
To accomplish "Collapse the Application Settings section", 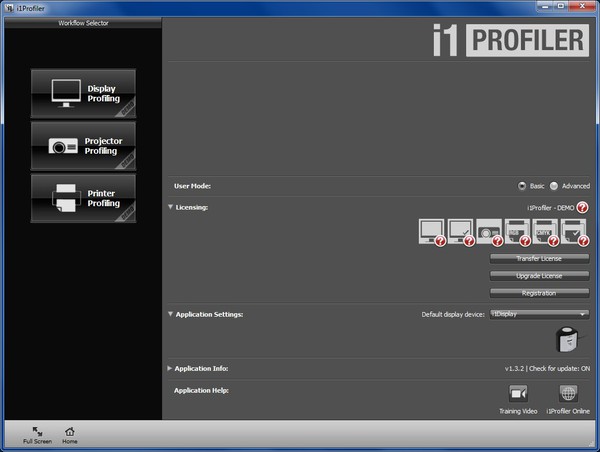I will click(170, 314).
